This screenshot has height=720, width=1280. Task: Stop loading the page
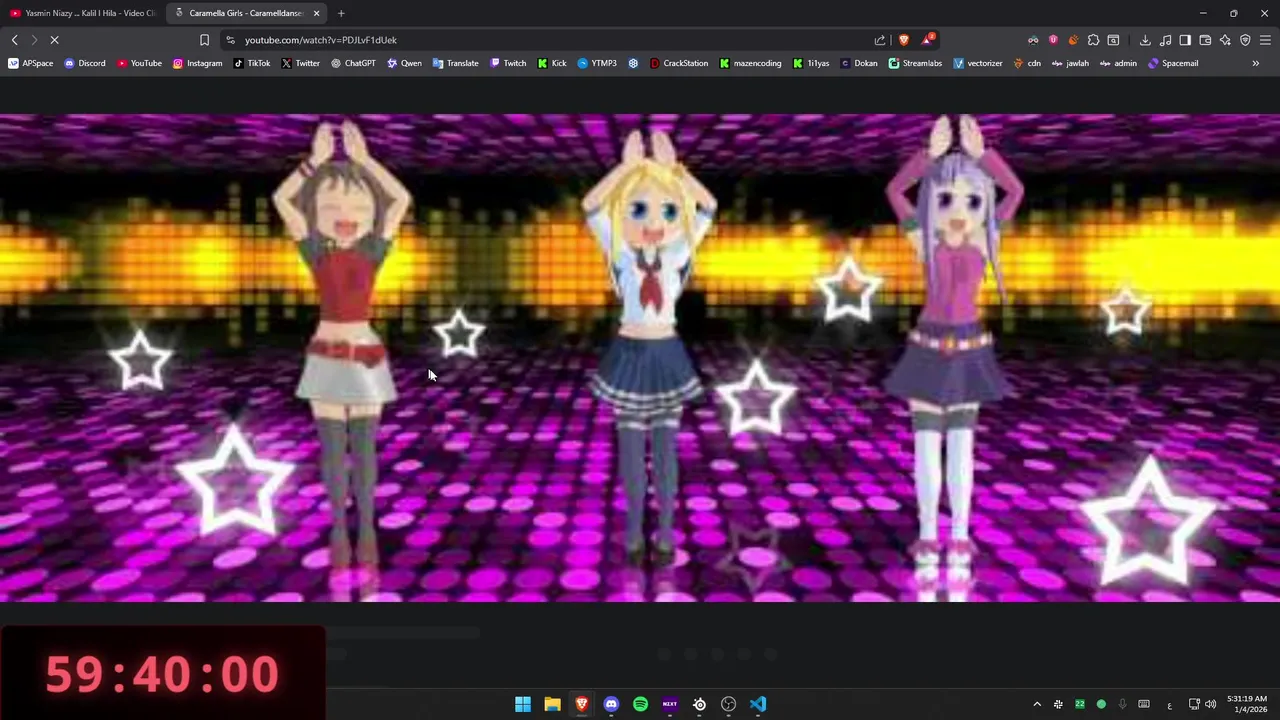55,40
